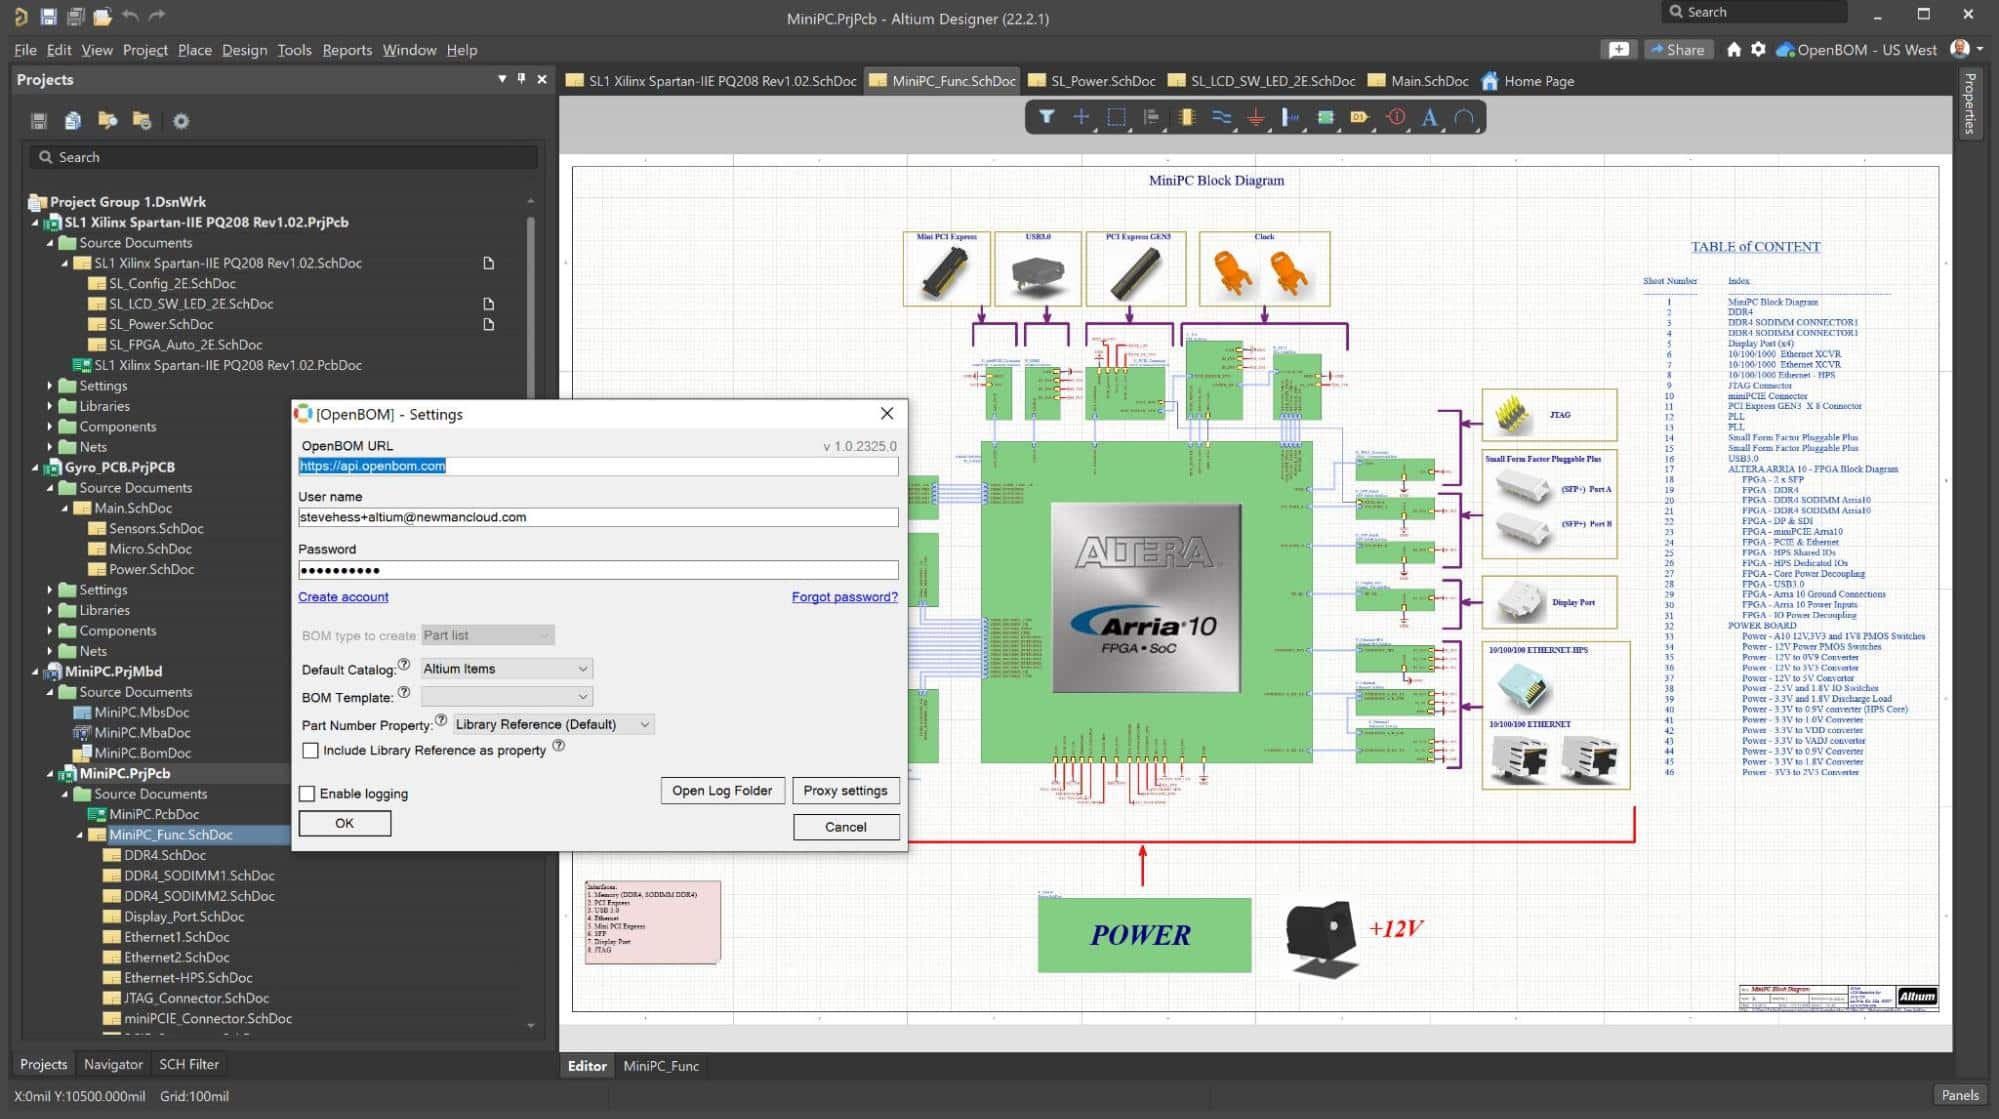1999x1119 pixels.
Task: Click the save icon in title bar
Action: [x=48, y=17]
